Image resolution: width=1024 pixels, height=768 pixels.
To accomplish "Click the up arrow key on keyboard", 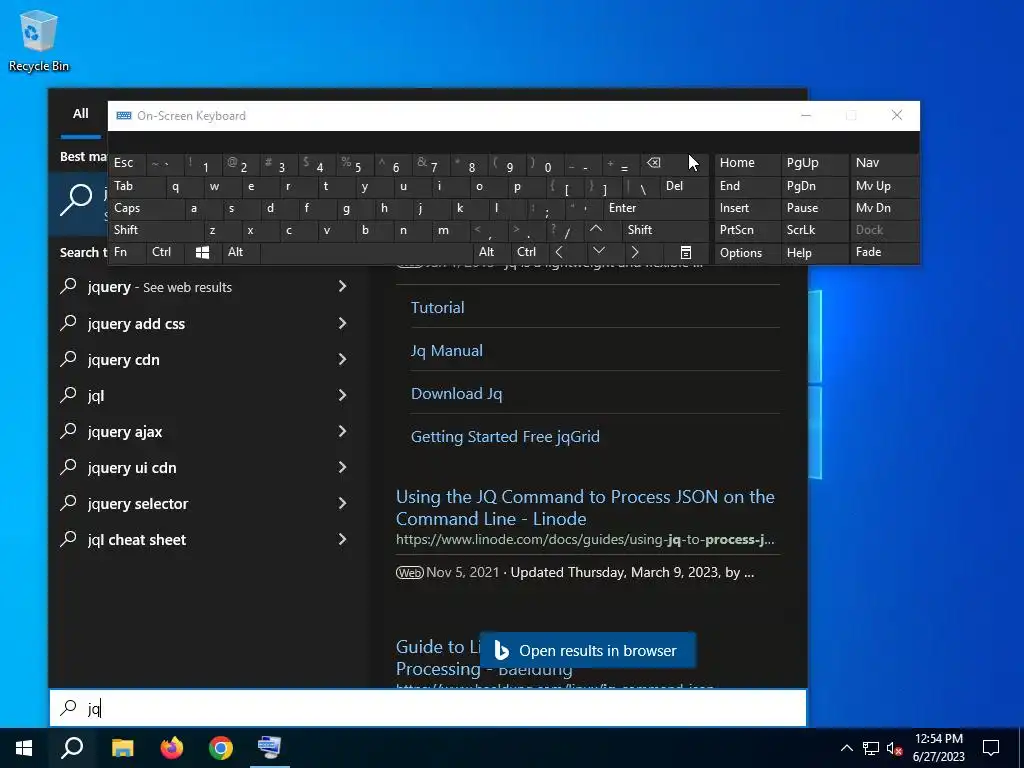I will click(596, 229).
